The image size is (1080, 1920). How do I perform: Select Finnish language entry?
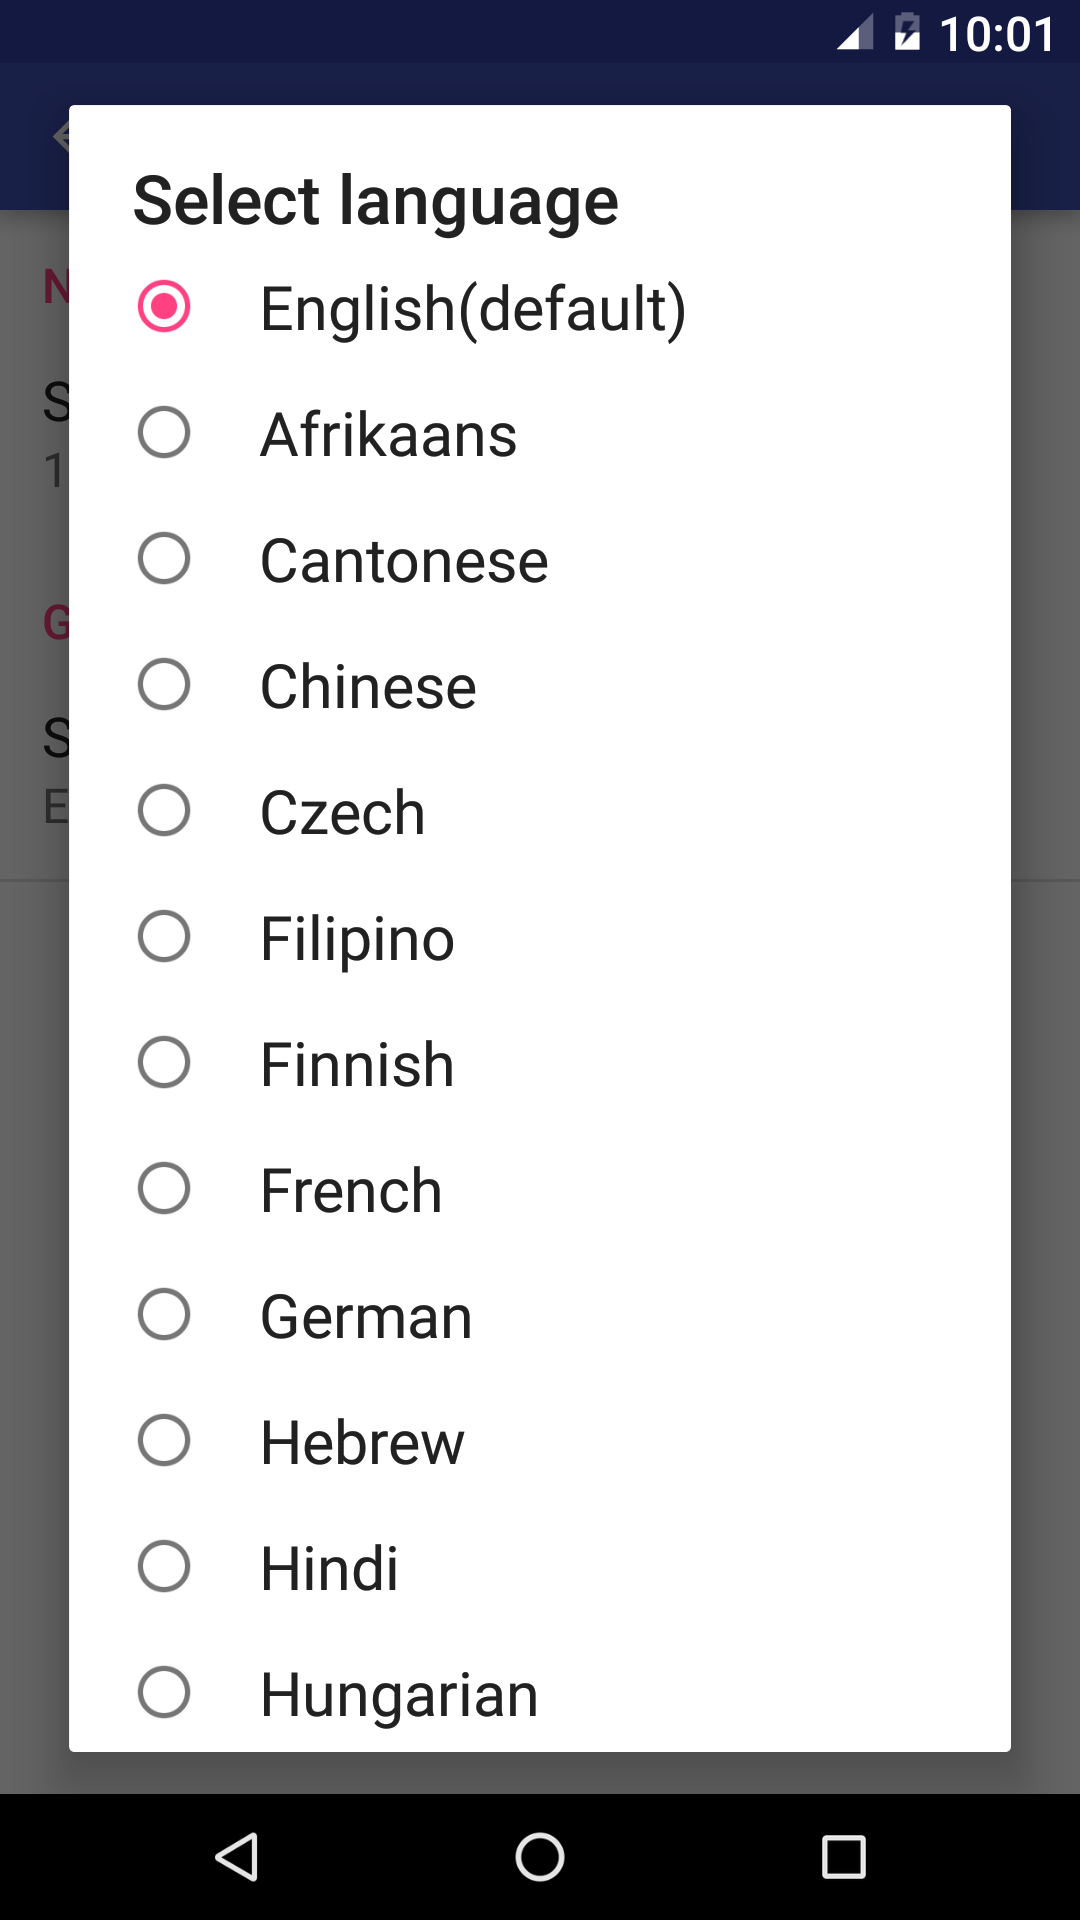(x=357, y=1064)
